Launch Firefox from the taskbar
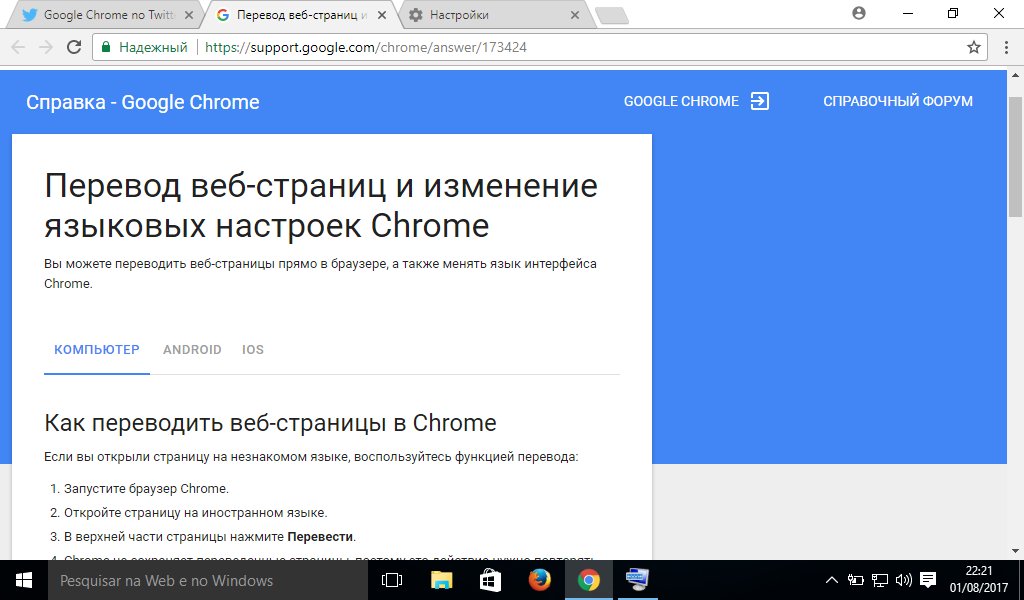Image resolution: width=1024 pixels, height=600 pixels. tap(539, 580)
